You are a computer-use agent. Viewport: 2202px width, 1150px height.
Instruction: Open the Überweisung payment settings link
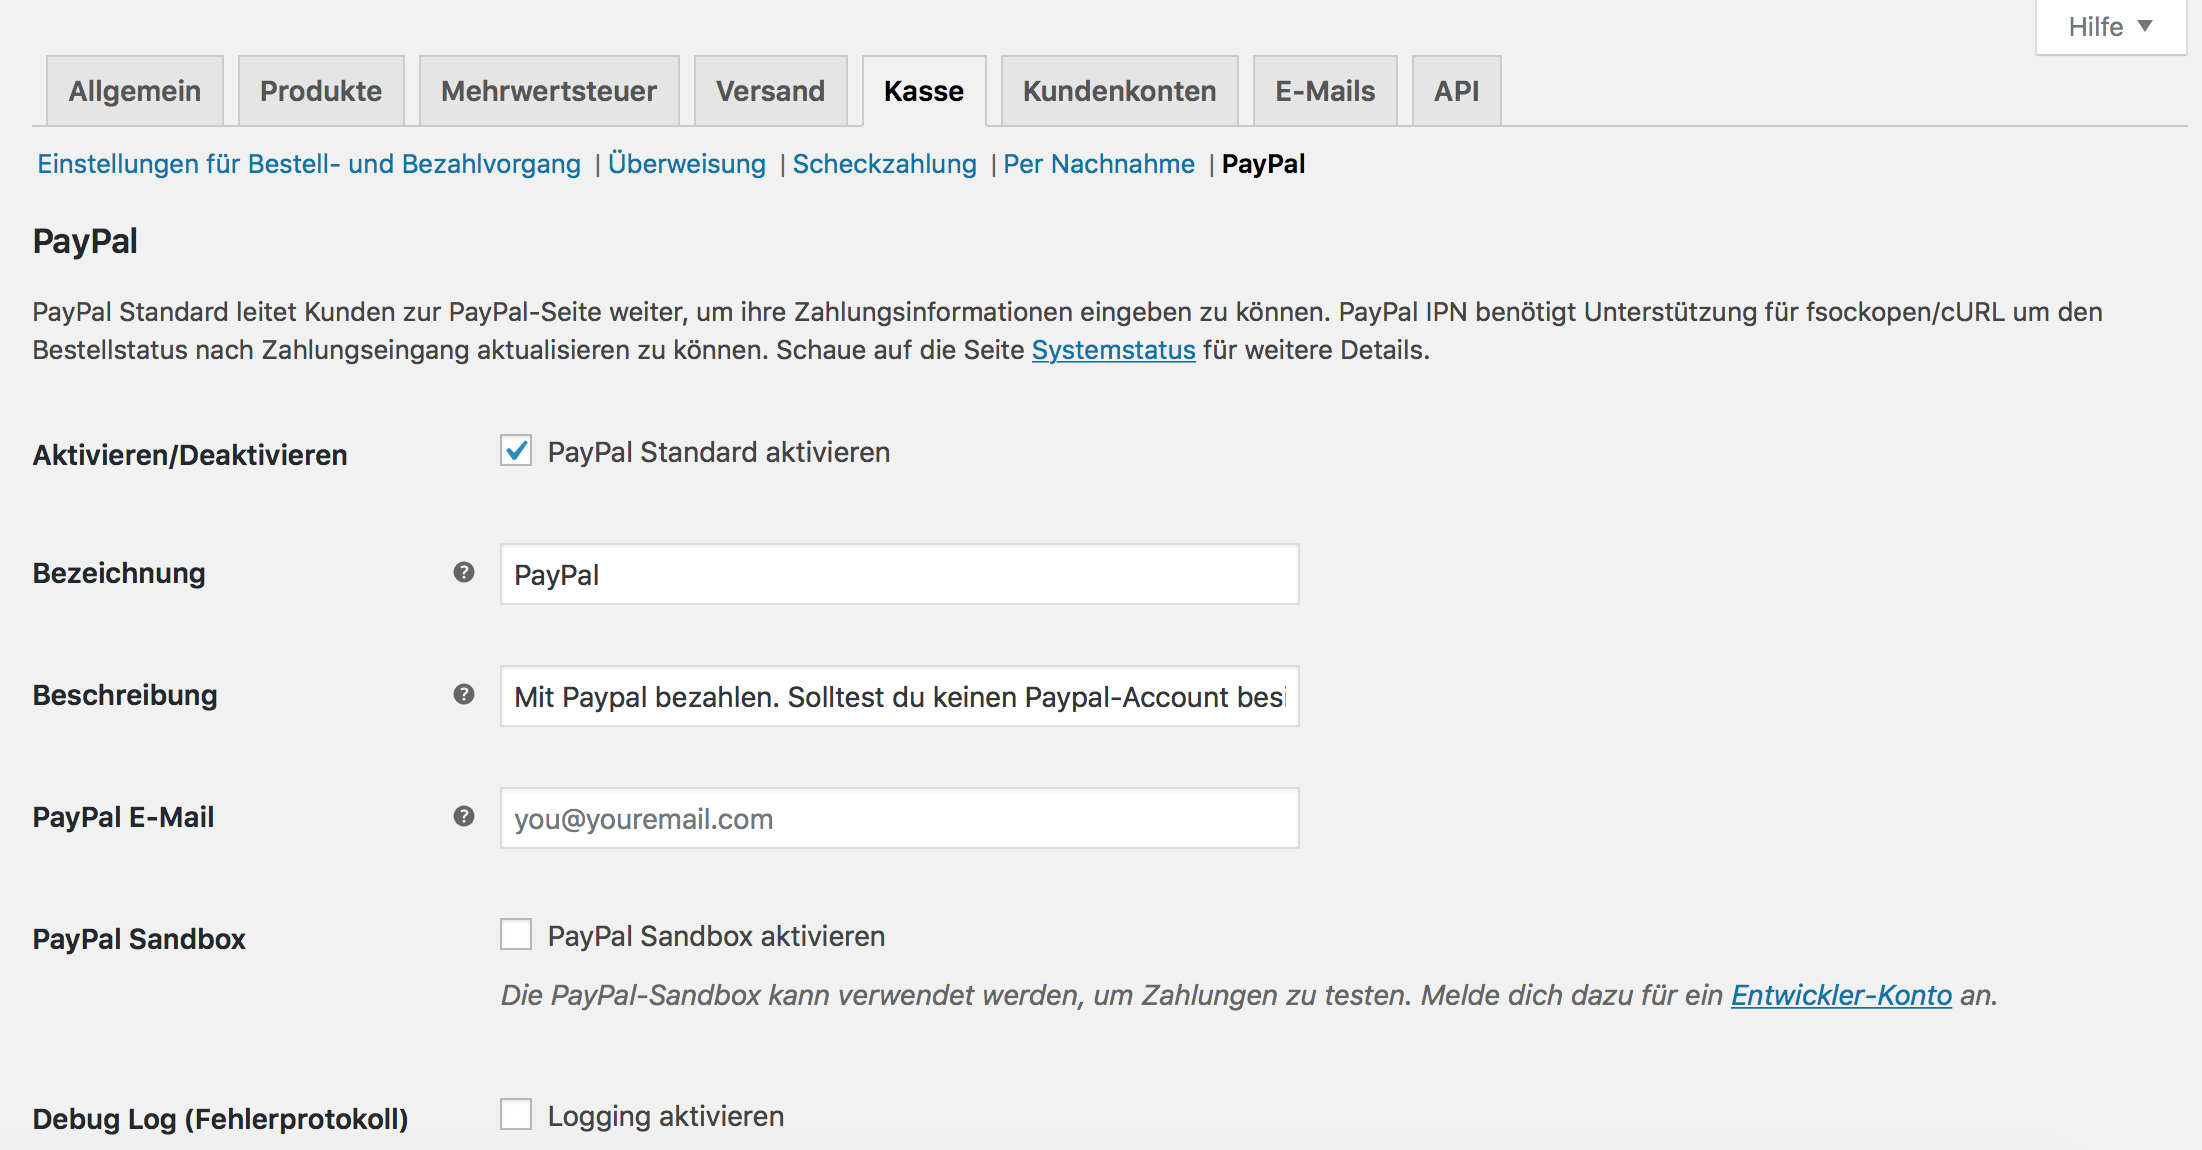(x=687, y=164)
